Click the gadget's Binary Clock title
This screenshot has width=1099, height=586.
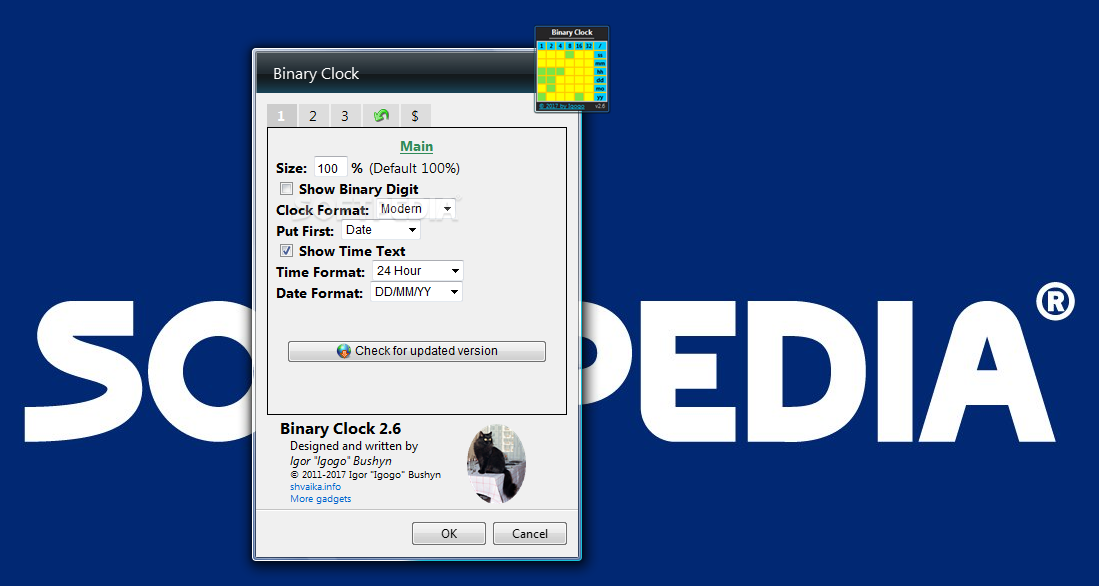point(572,32)
